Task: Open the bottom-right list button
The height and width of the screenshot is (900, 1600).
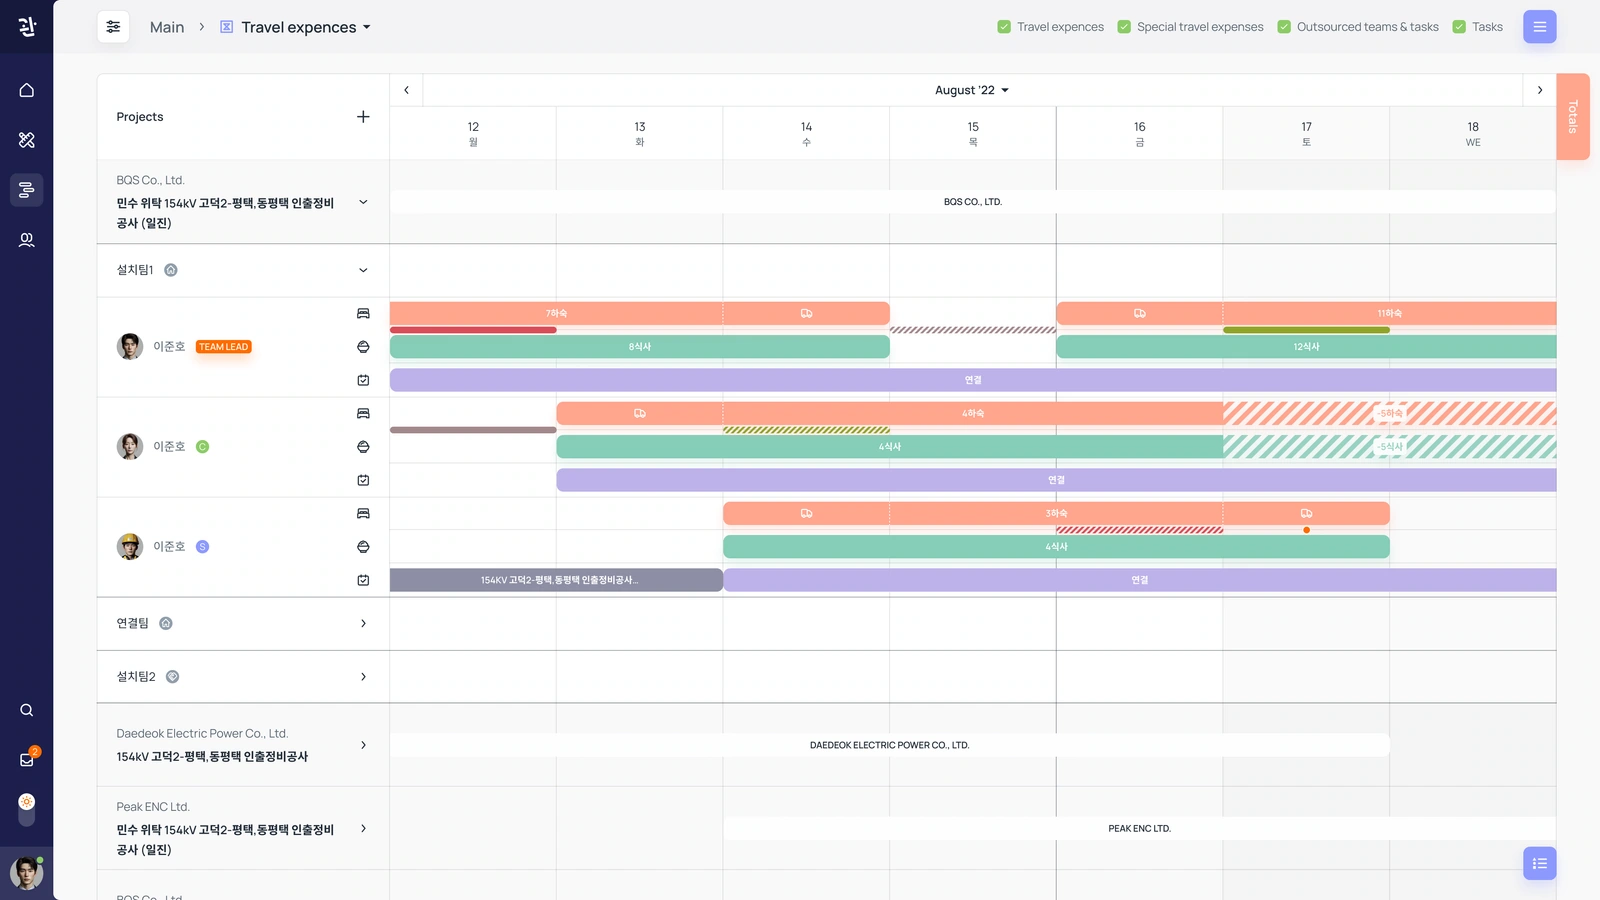Action: (x=1540, y=863)
